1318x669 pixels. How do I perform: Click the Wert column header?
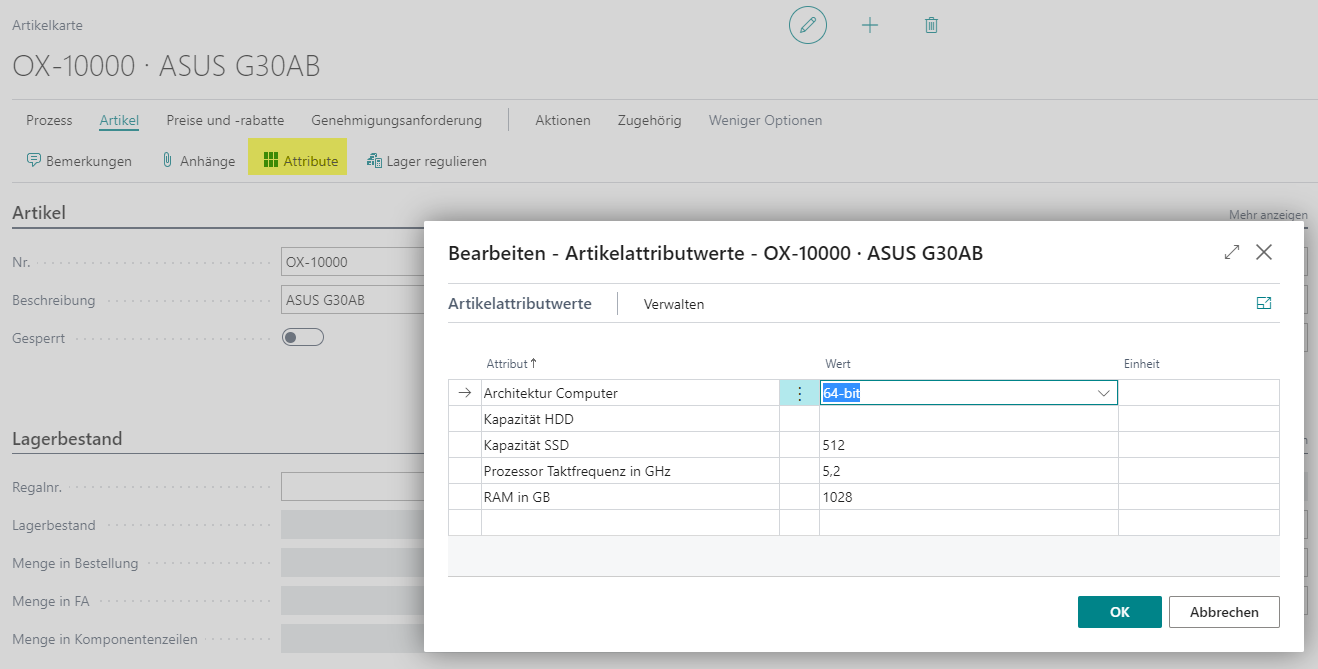(838, 364)
